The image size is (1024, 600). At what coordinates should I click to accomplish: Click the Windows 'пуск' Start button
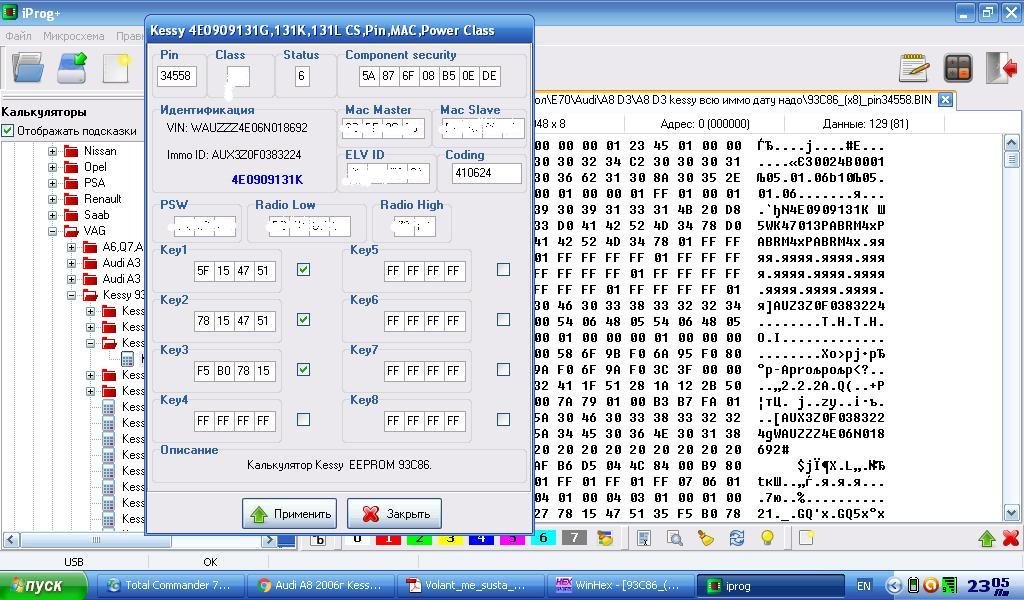43,586
